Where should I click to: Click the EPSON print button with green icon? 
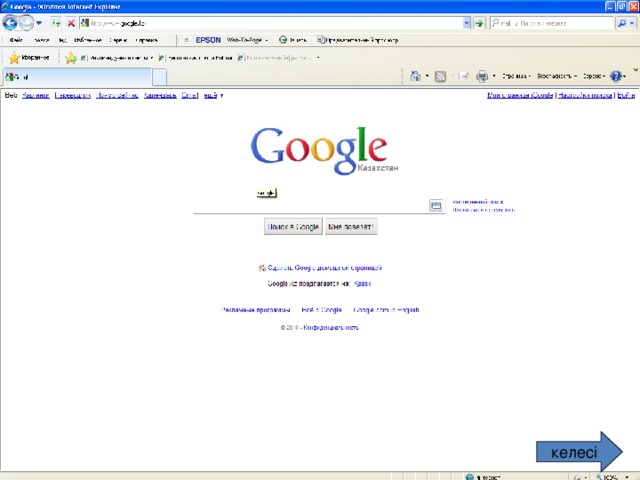[x=293, y=40]
